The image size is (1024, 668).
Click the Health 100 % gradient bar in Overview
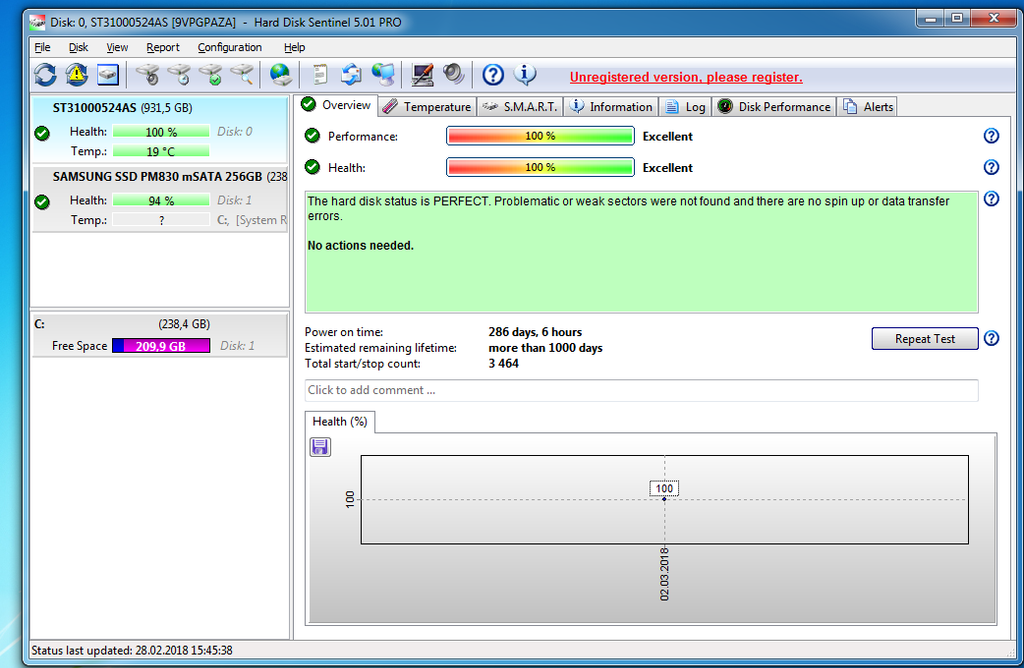(x=540, y=167)
